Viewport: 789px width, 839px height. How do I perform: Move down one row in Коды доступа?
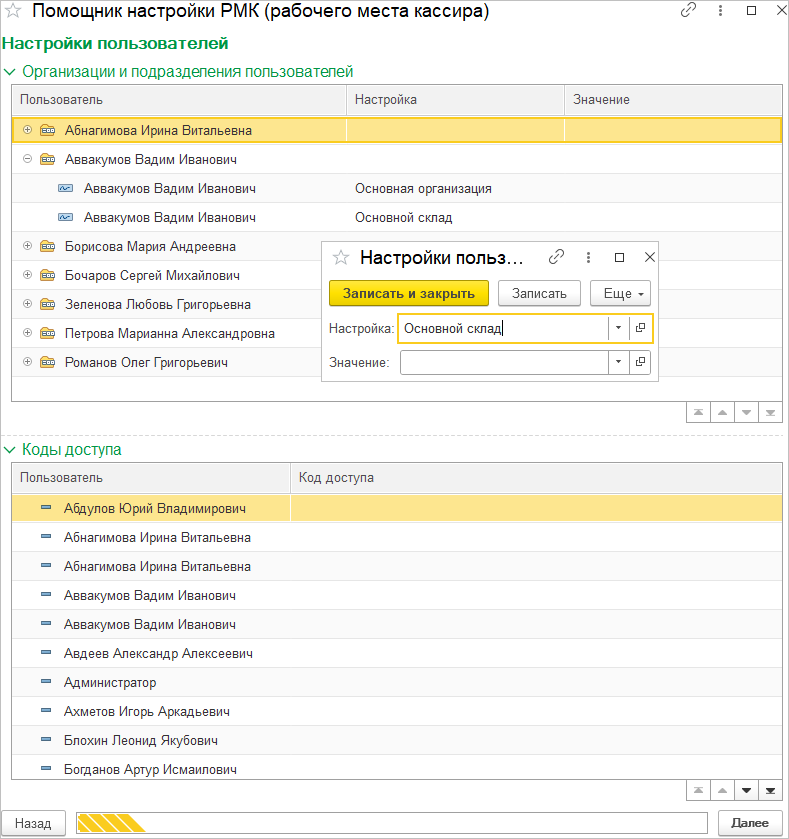pos(746,790)
